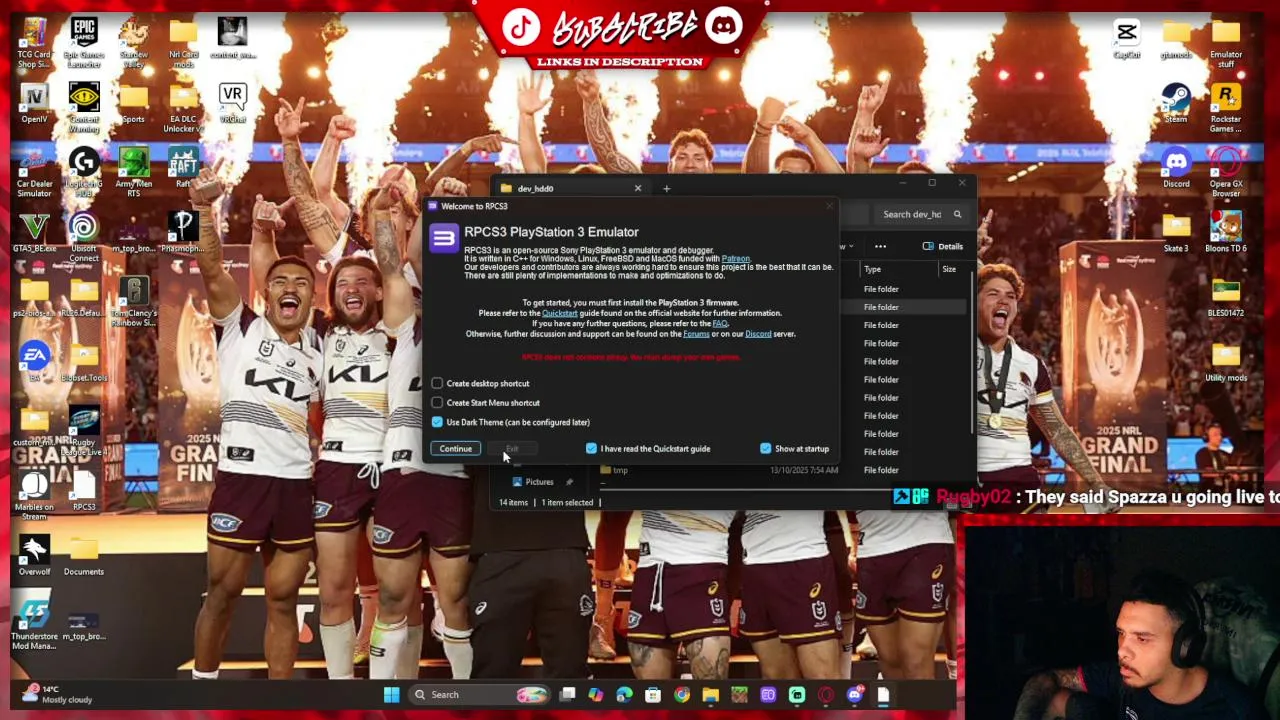The image size is (1280, 720).
Task: Open Marbles on Stream shortcut
Action: pos(34,496)
